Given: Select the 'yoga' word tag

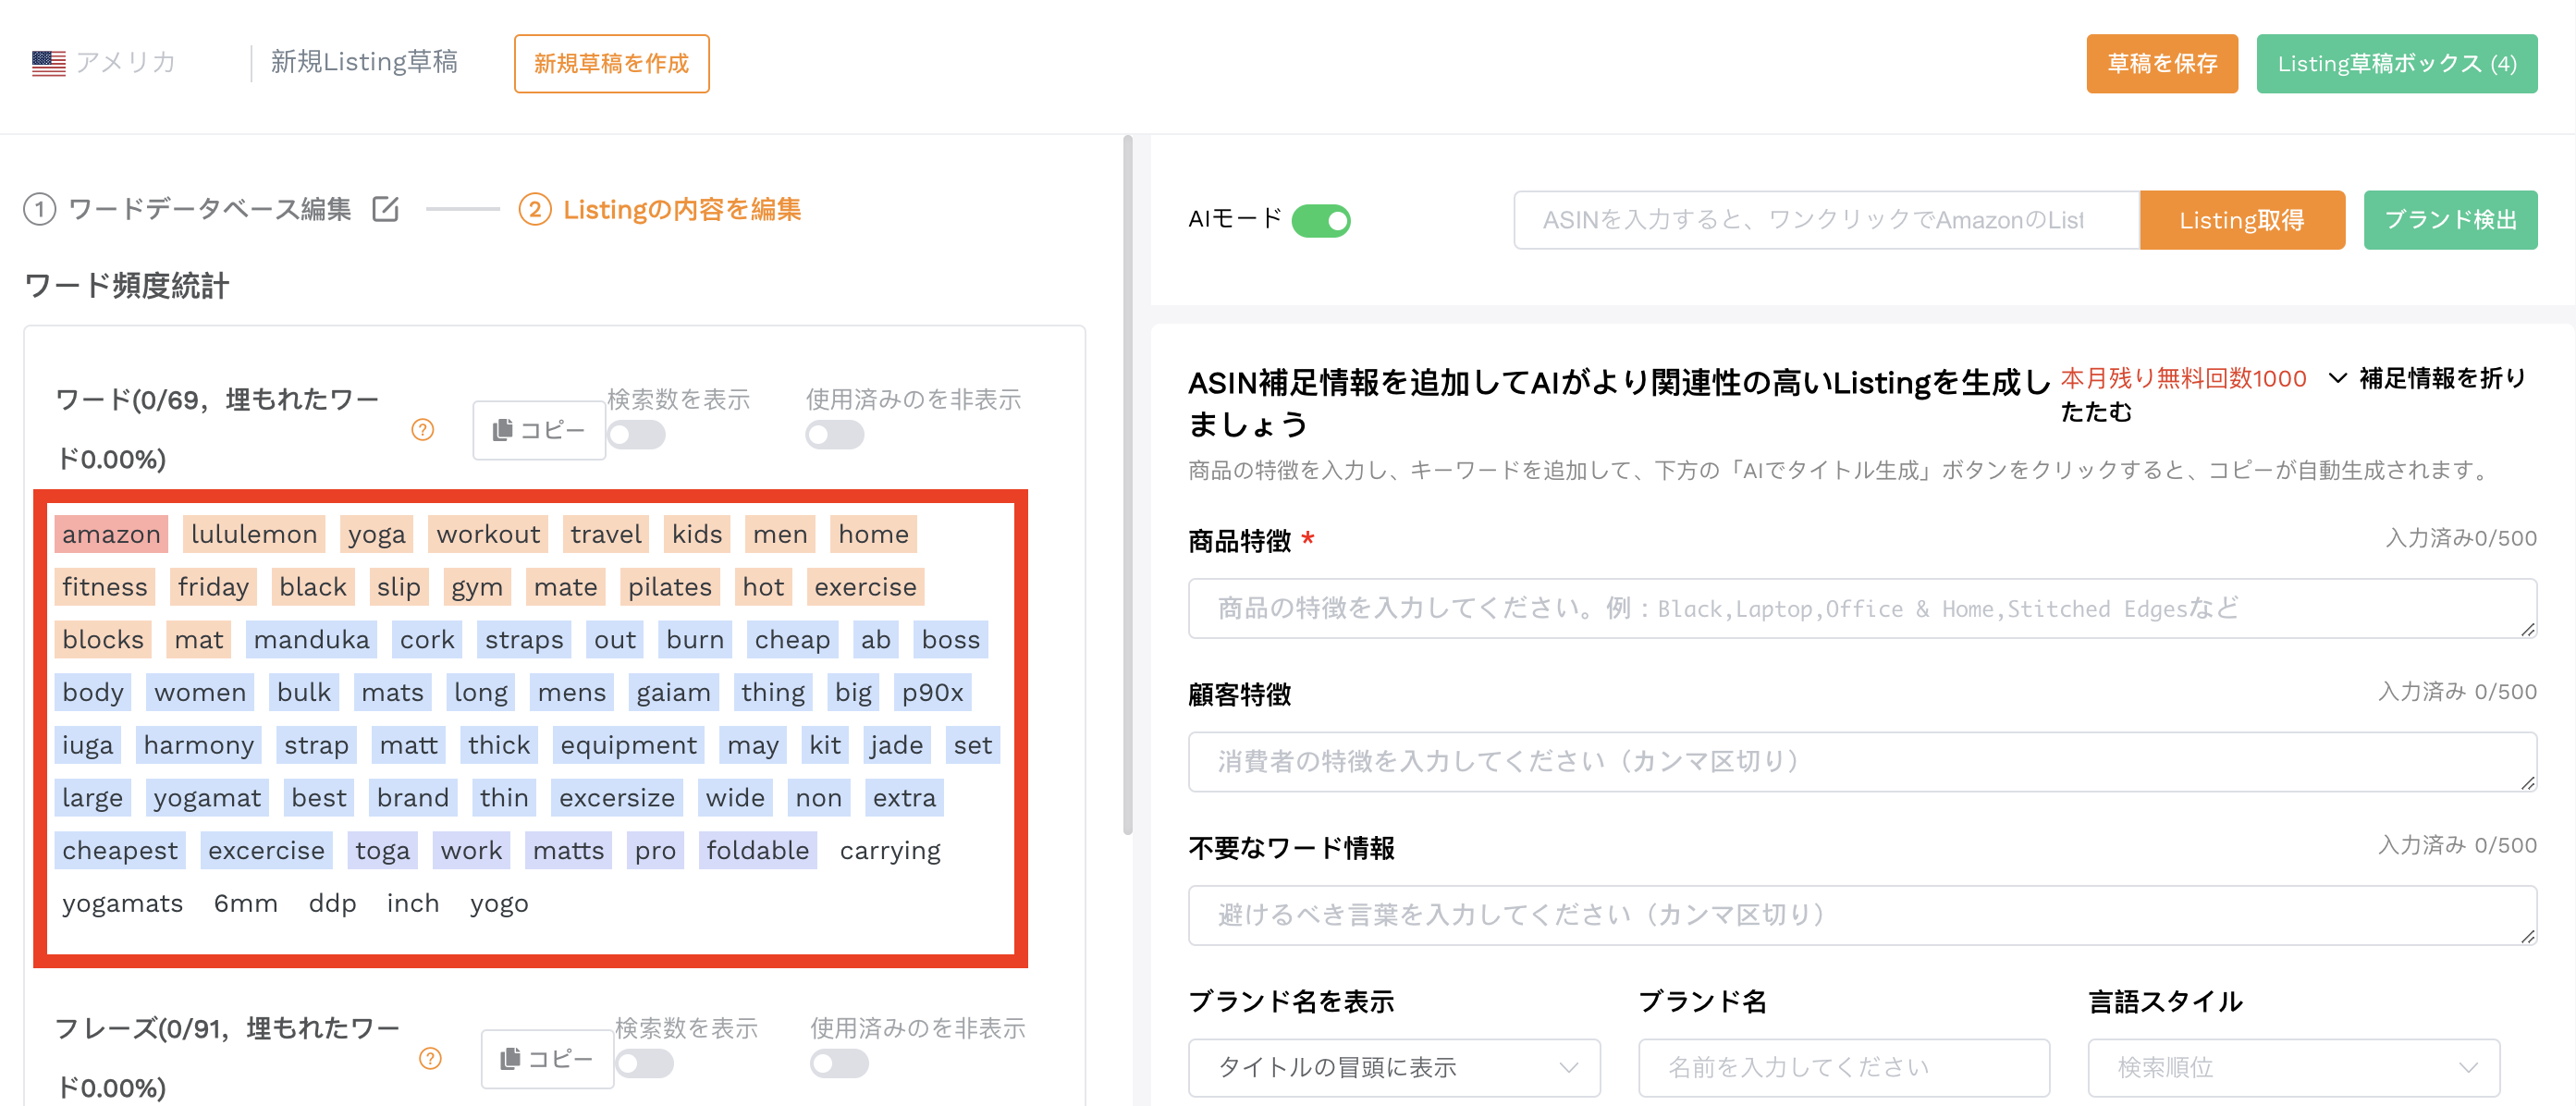Looking at the screenshot, I should click(x=377, y=534).
